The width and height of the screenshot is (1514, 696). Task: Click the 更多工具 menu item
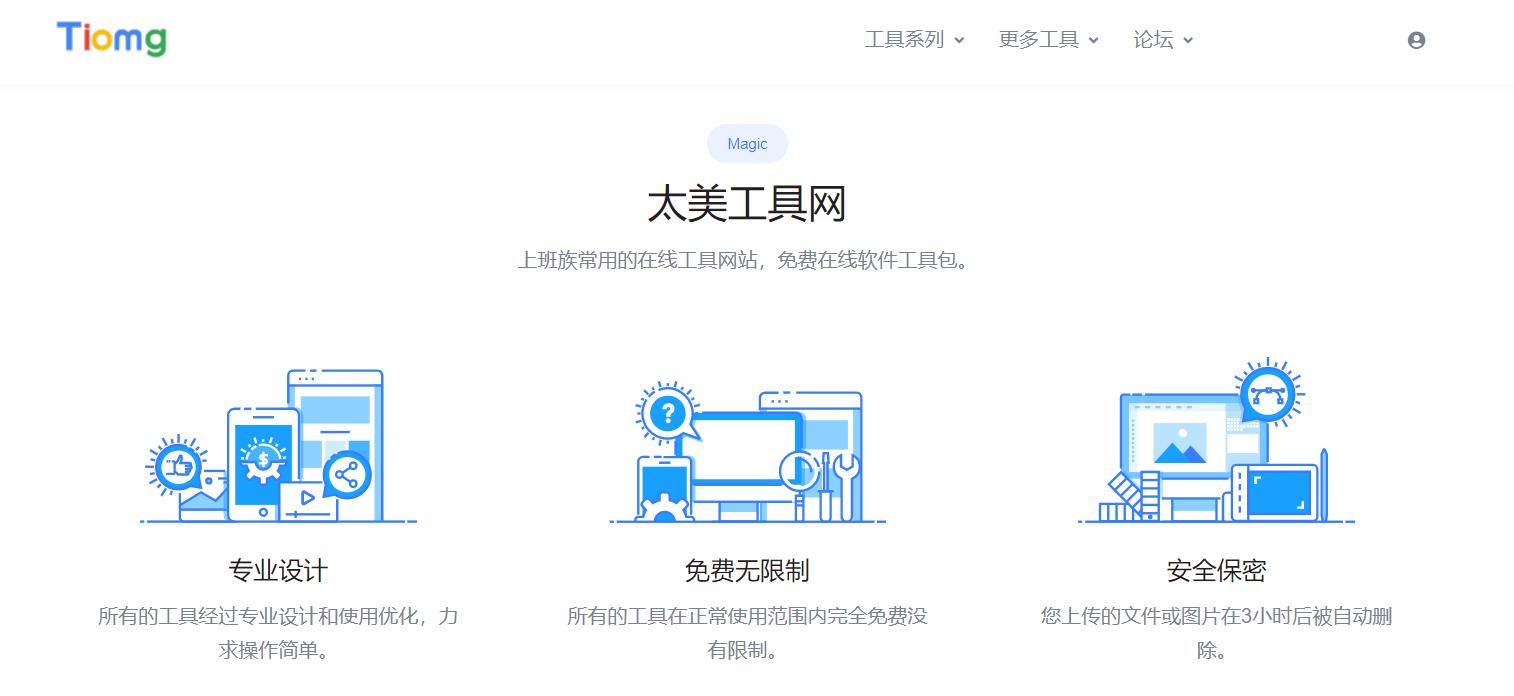[1040, 40]
